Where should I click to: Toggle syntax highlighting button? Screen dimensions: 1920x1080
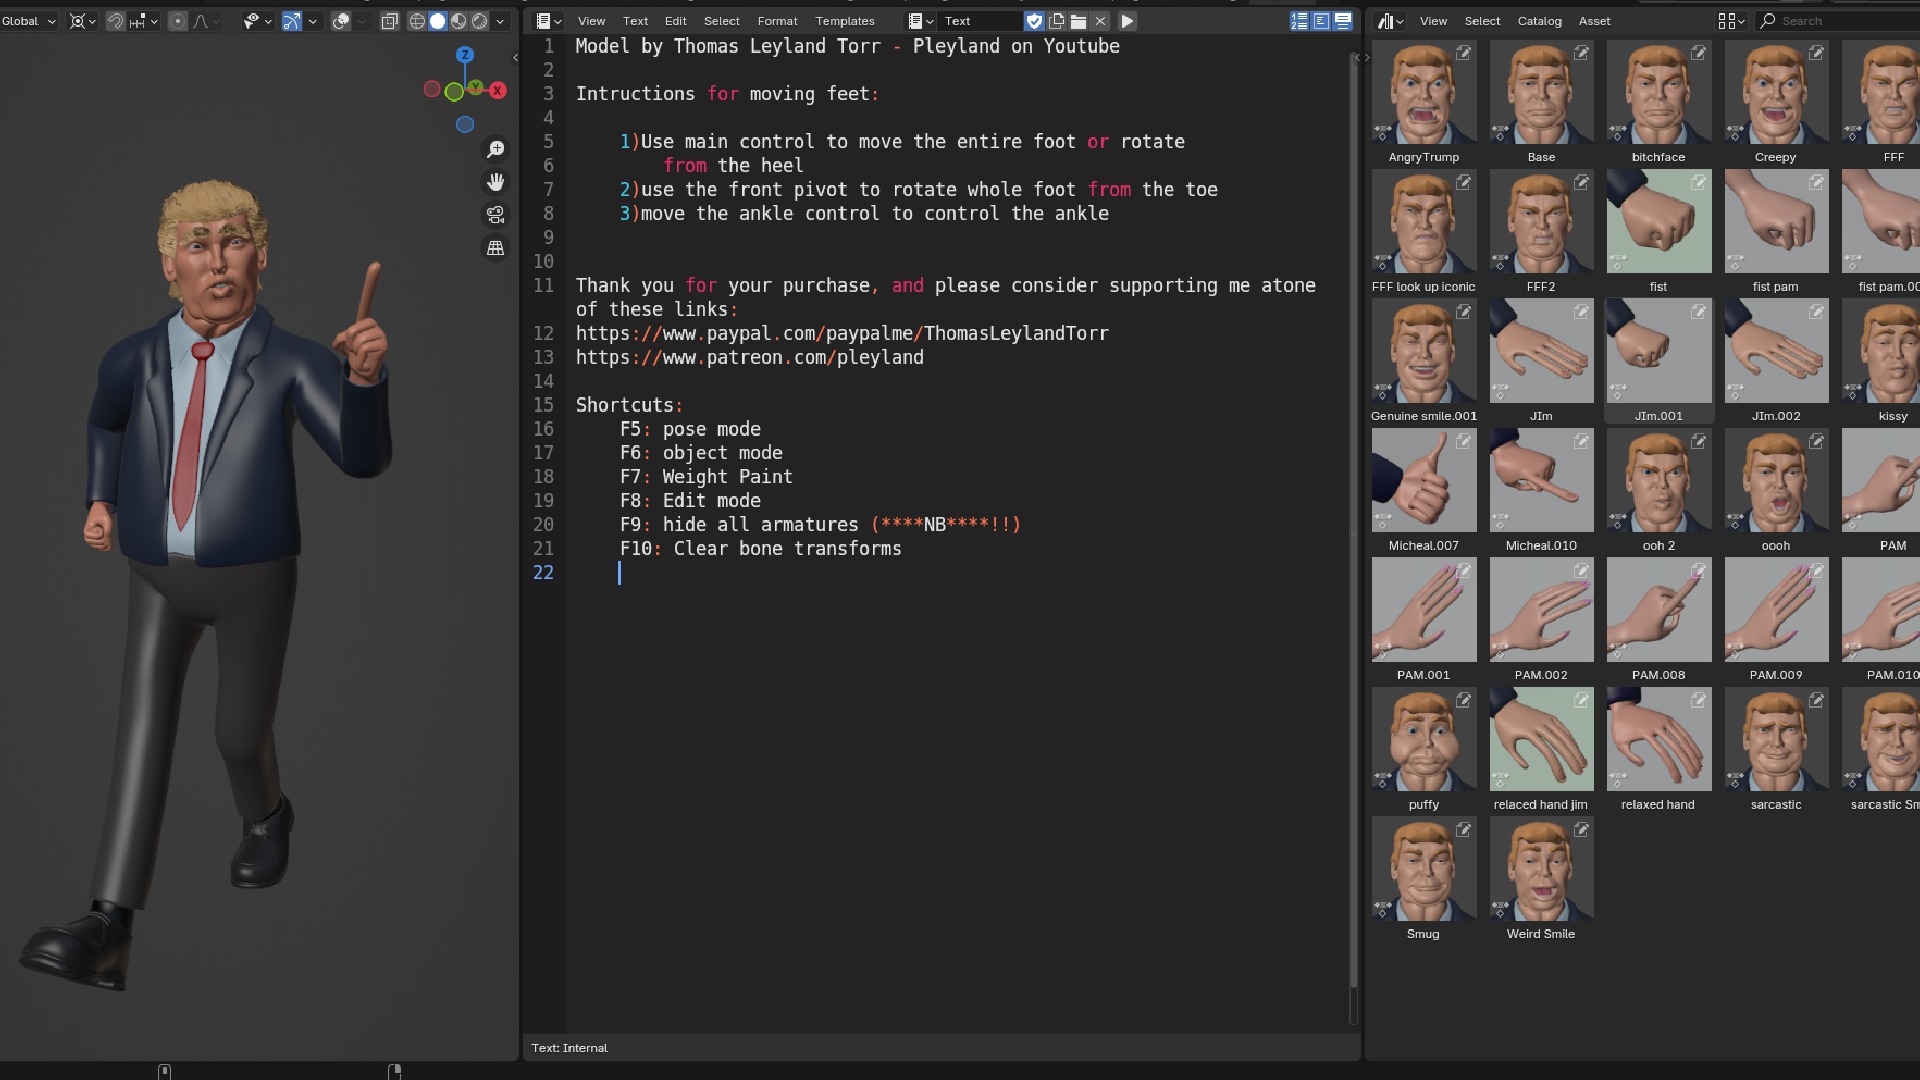pos(1343,21)
